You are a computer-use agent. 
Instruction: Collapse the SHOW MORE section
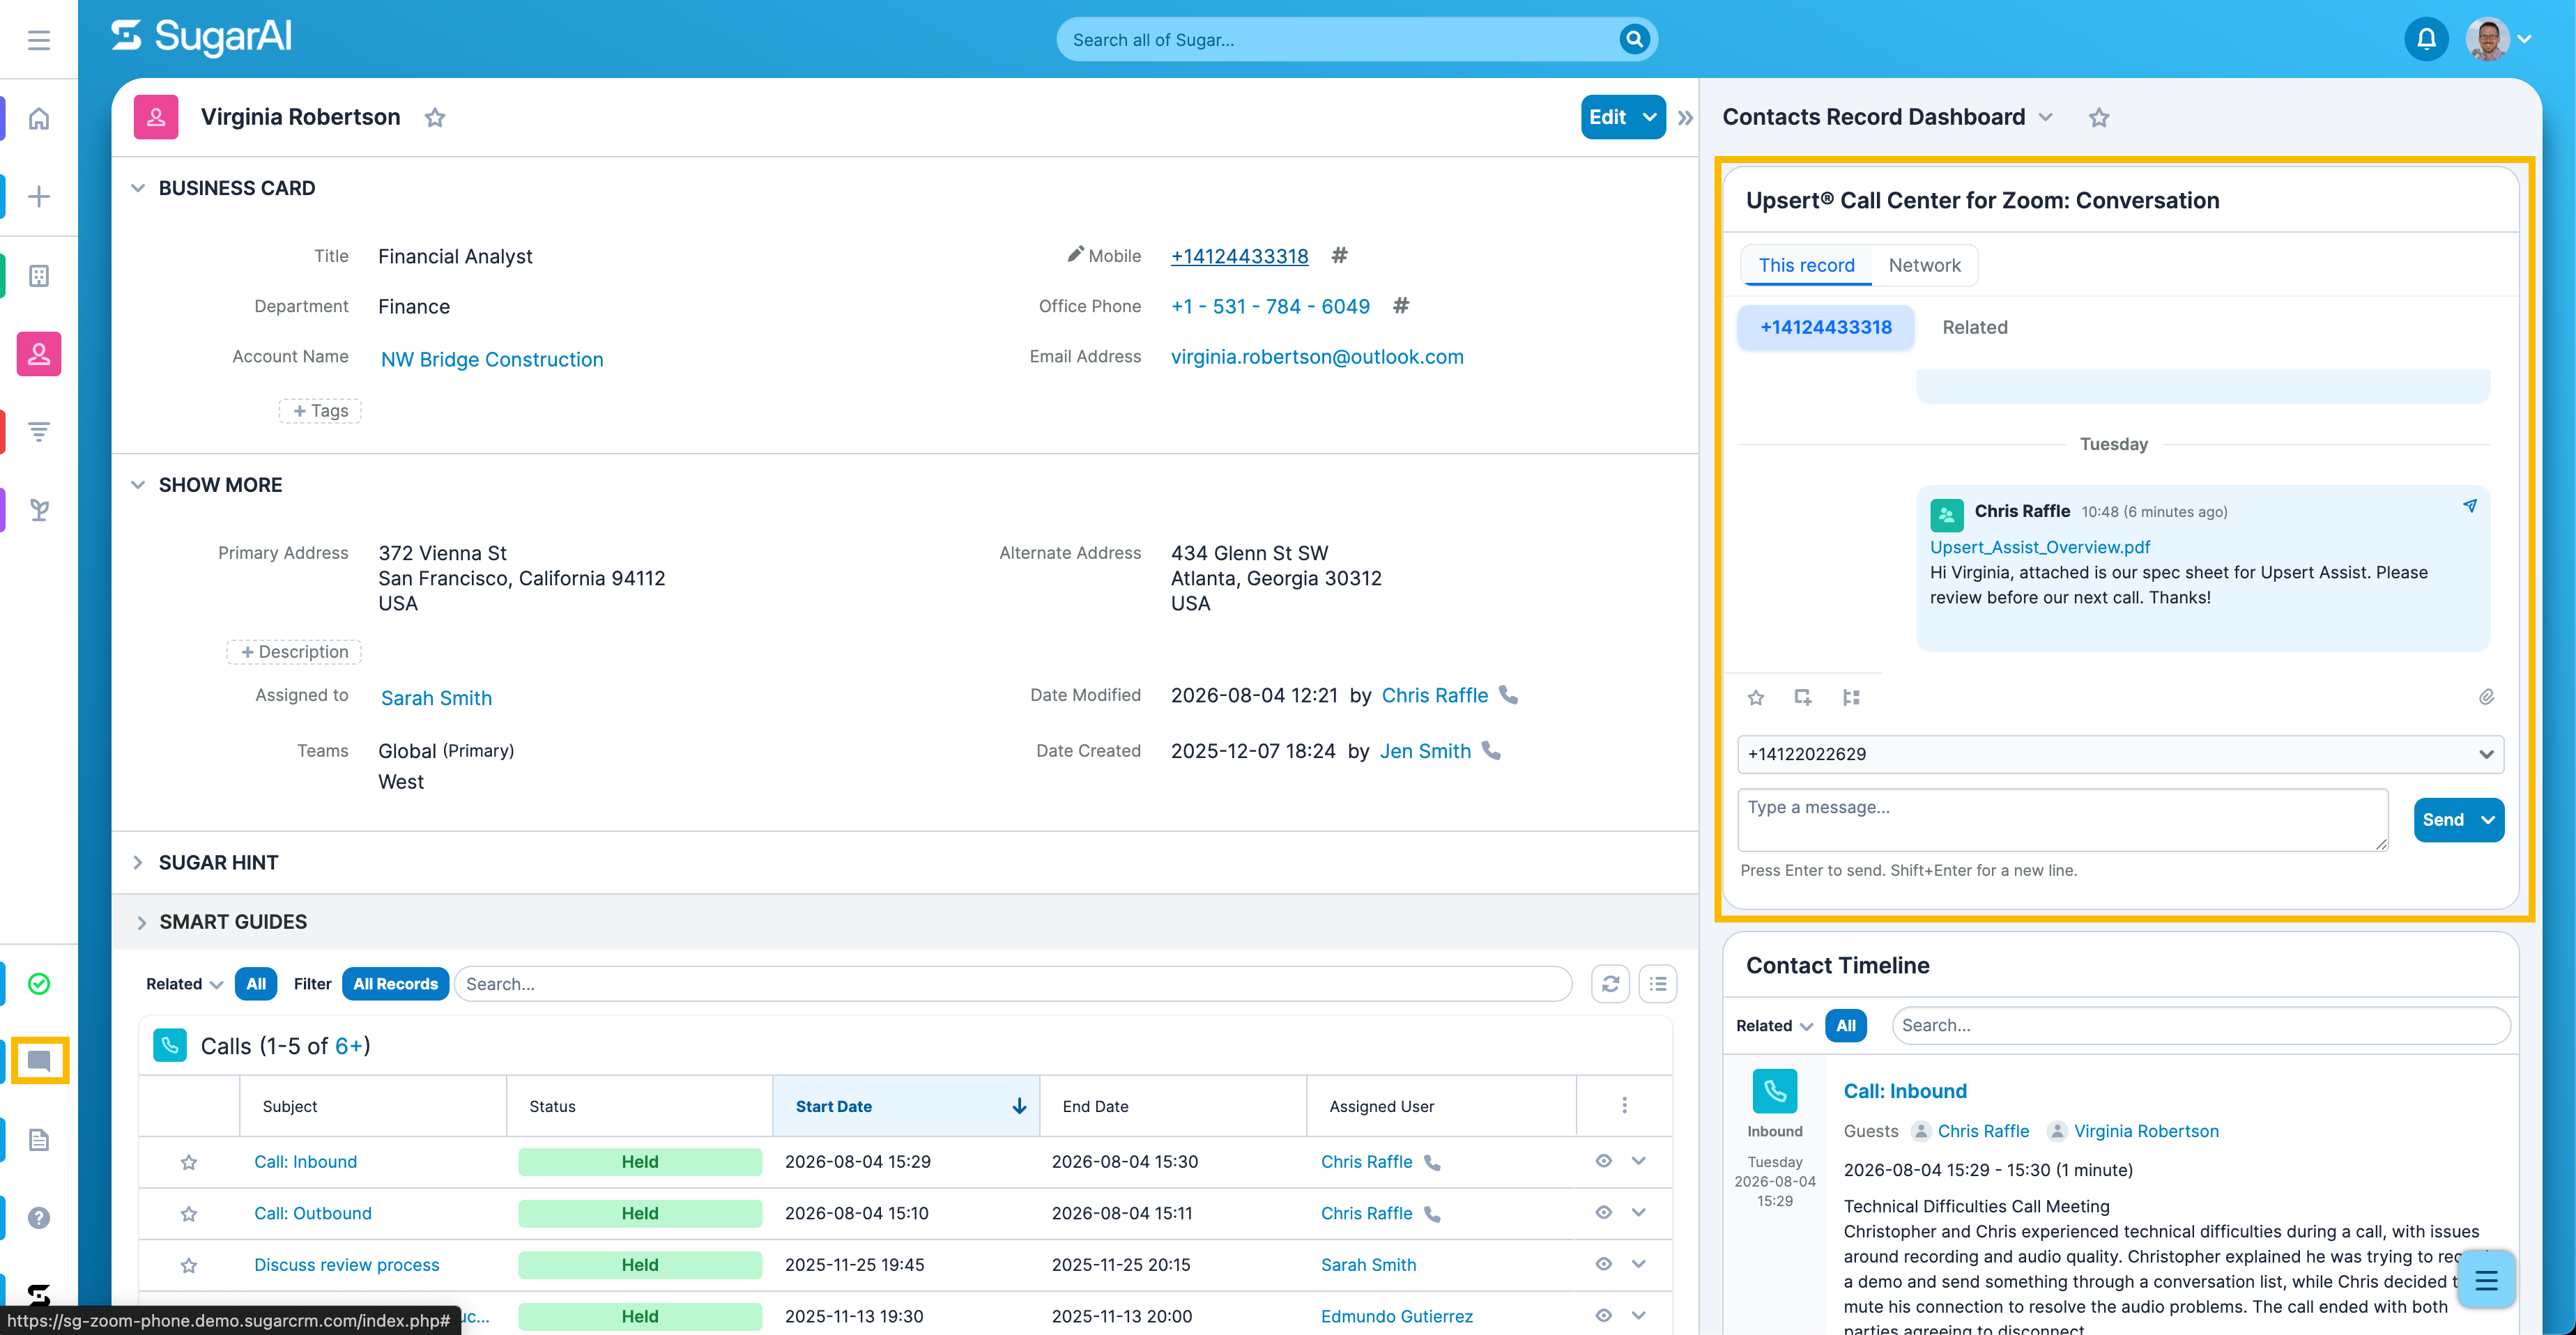point(138,485)
